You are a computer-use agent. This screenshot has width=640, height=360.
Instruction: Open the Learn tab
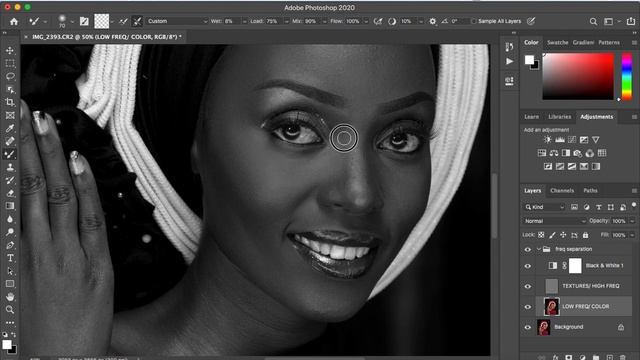tap(531, 117)
